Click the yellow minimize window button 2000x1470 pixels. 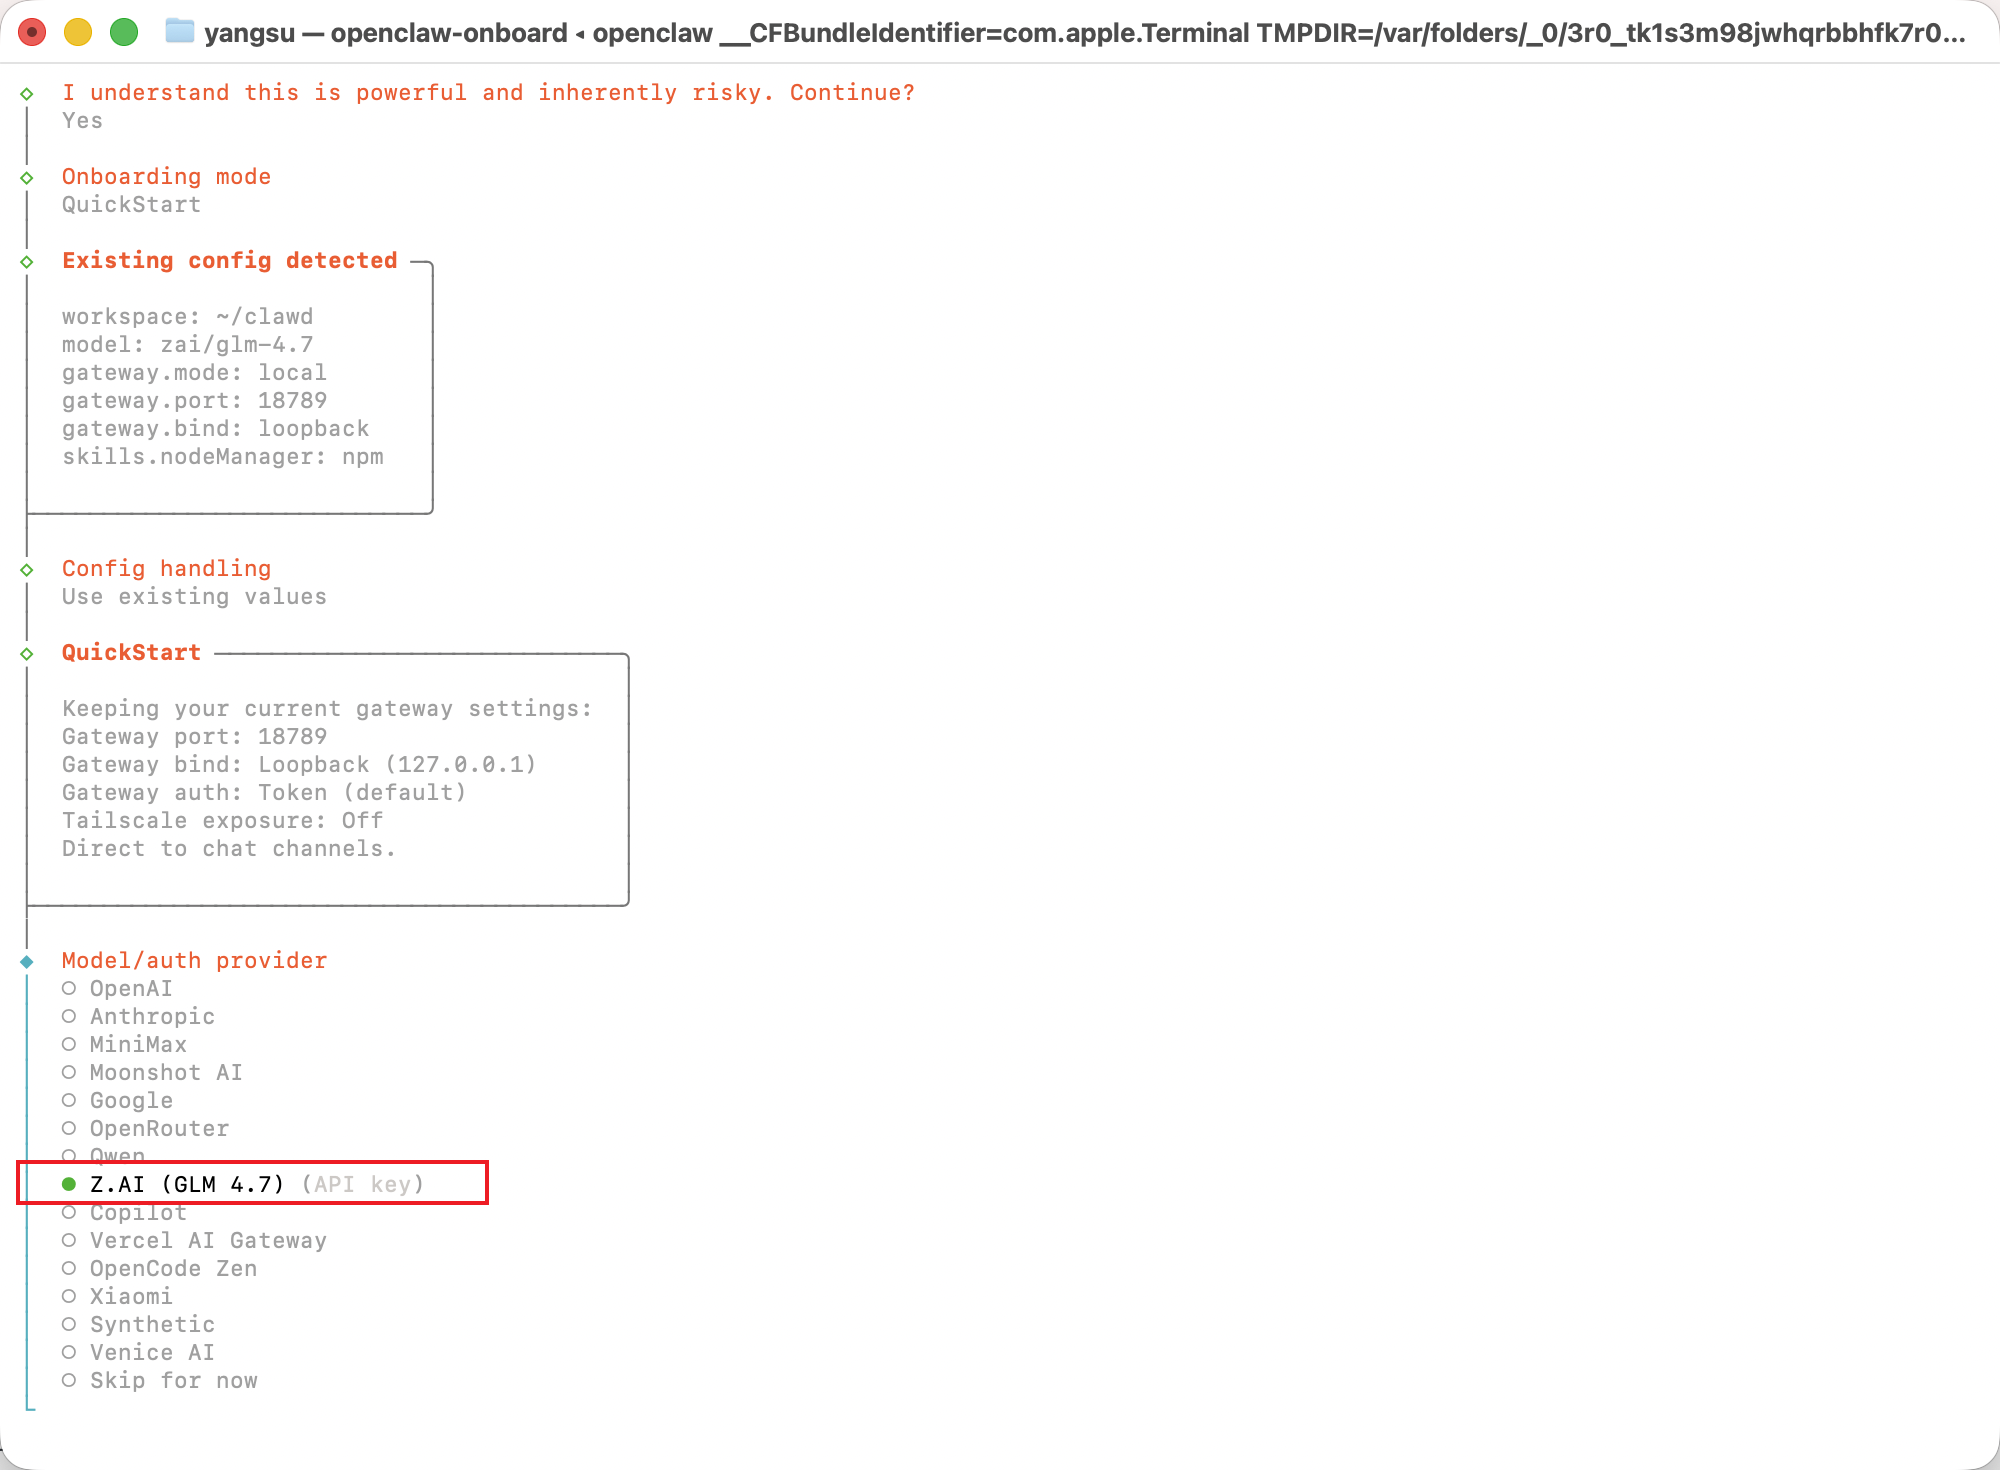coord(78,32)
